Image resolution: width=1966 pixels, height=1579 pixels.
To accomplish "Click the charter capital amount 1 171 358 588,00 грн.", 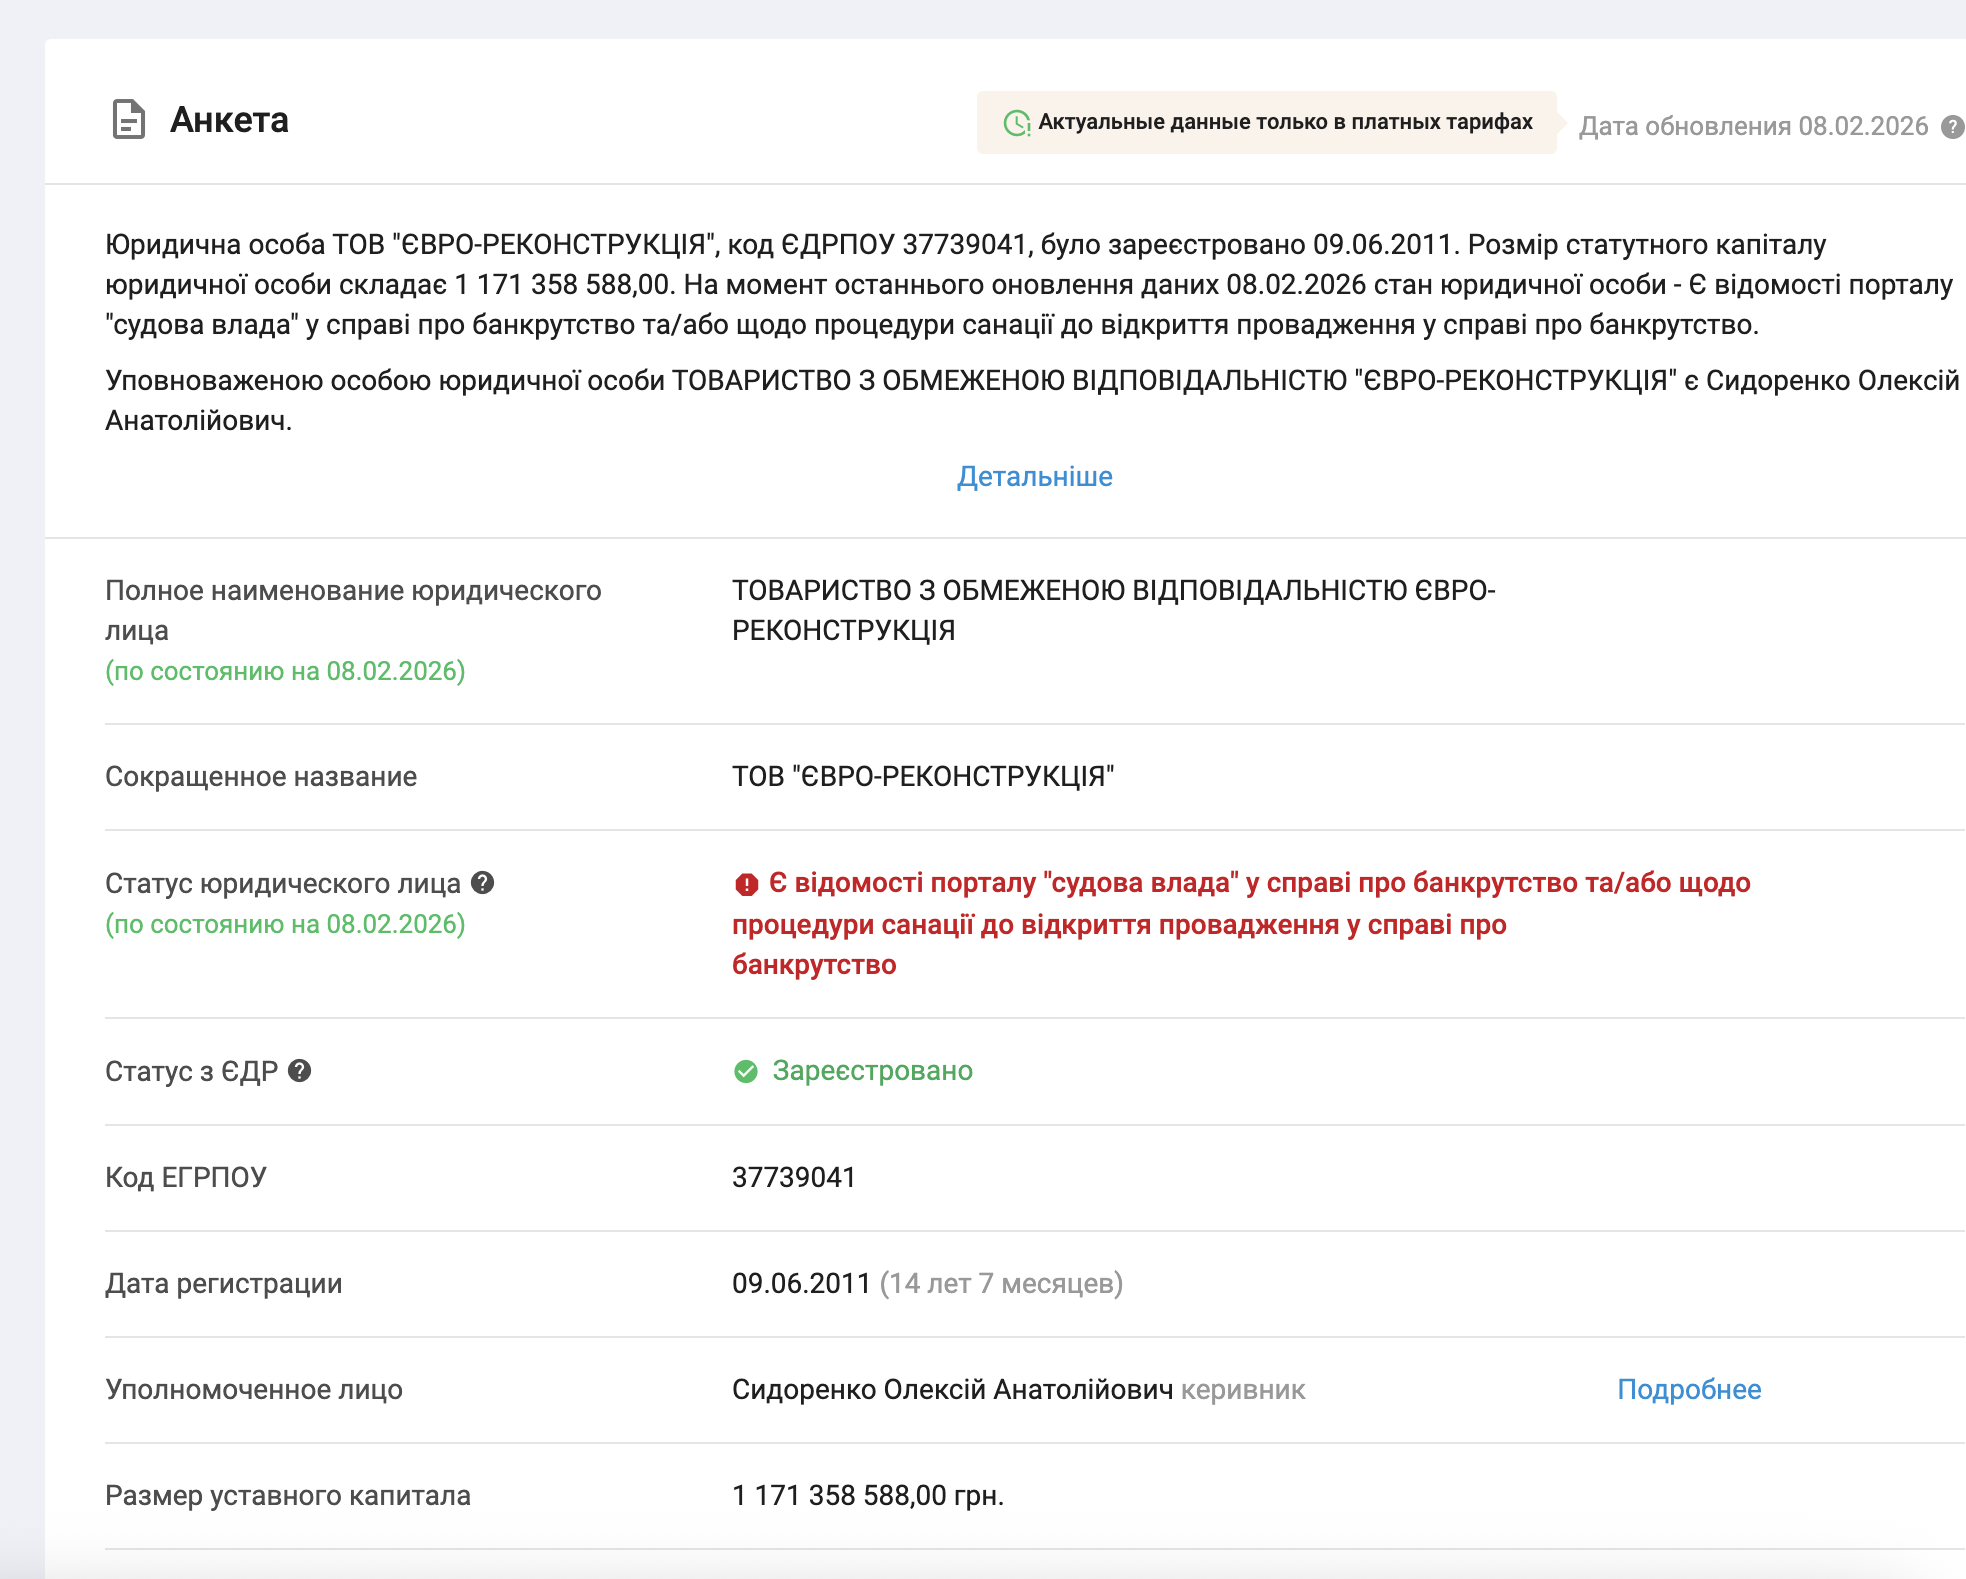I will click(x=867, y=1496).
